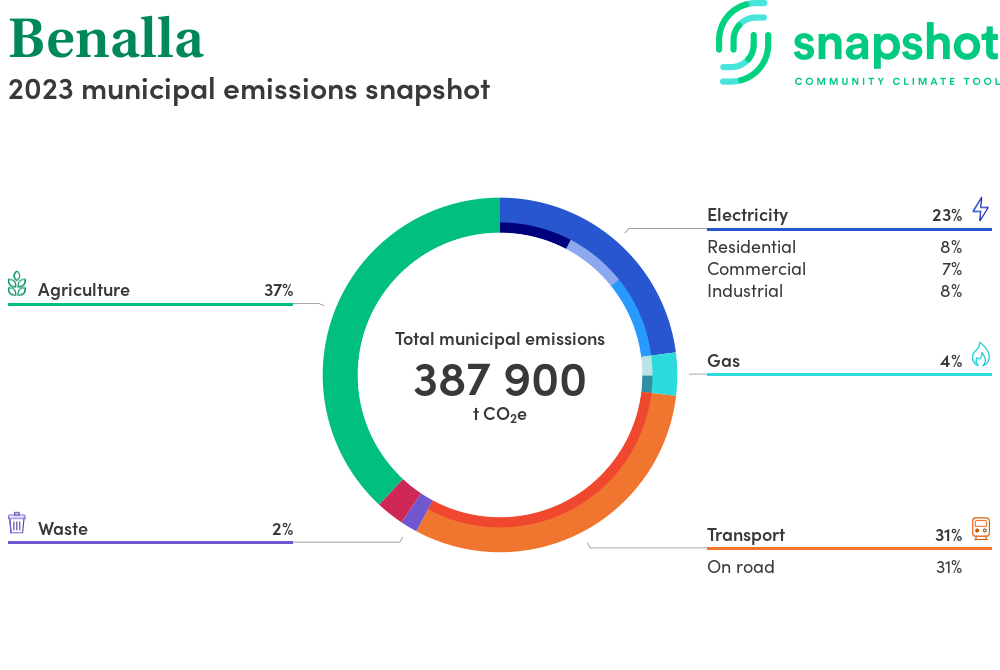Click the Waste trash bin icon
Screen dimensions: 1000x670
[x=17, y=523]
